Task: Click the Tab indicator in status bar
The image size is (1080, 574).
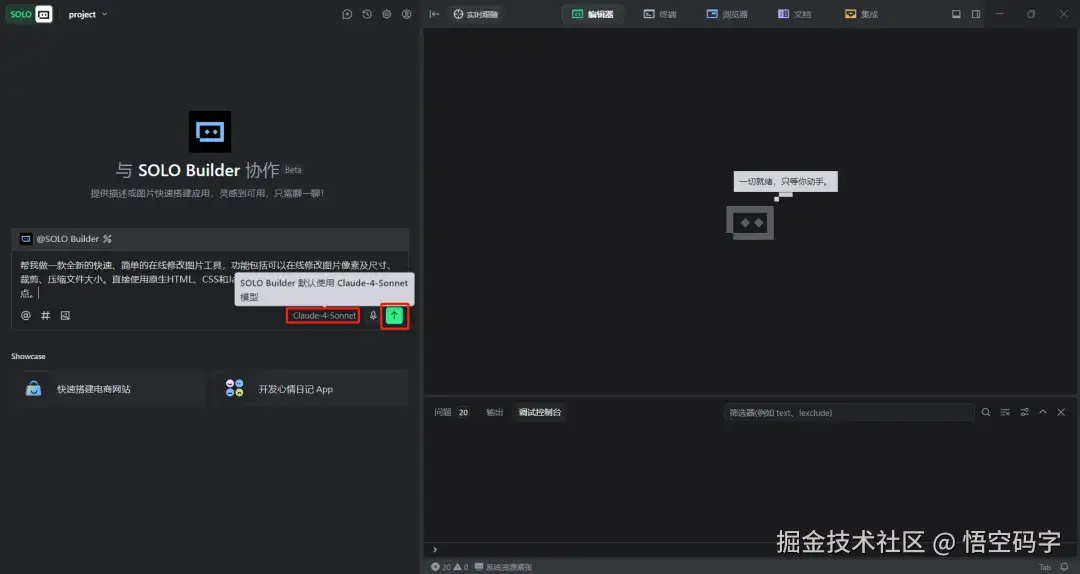Action: coord(1045,567)
